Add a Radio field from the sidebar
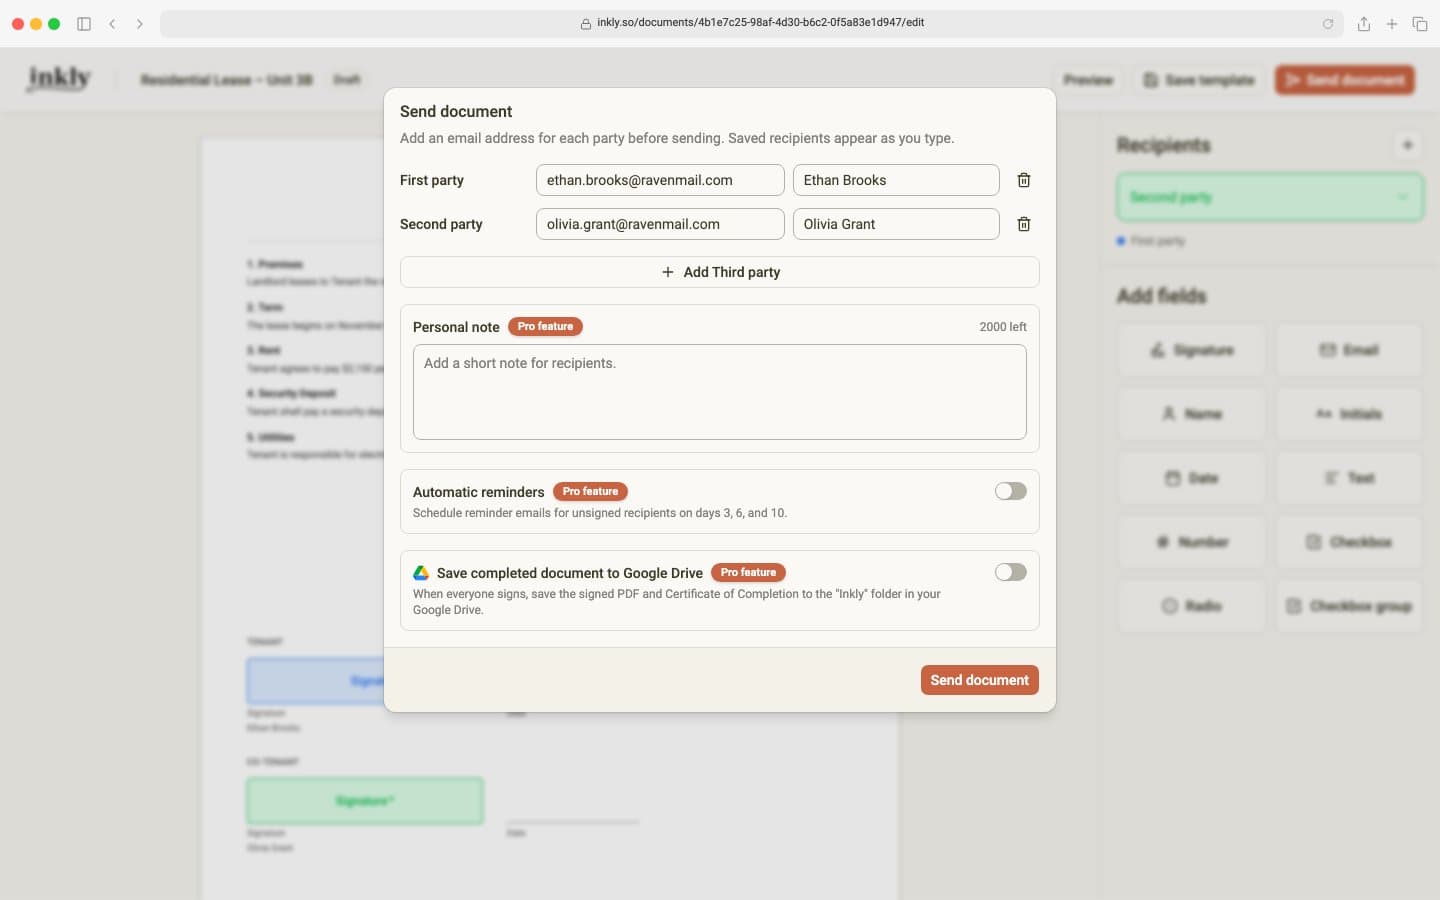Screen dimensions: 1440x900 (x=1192, y=606)
